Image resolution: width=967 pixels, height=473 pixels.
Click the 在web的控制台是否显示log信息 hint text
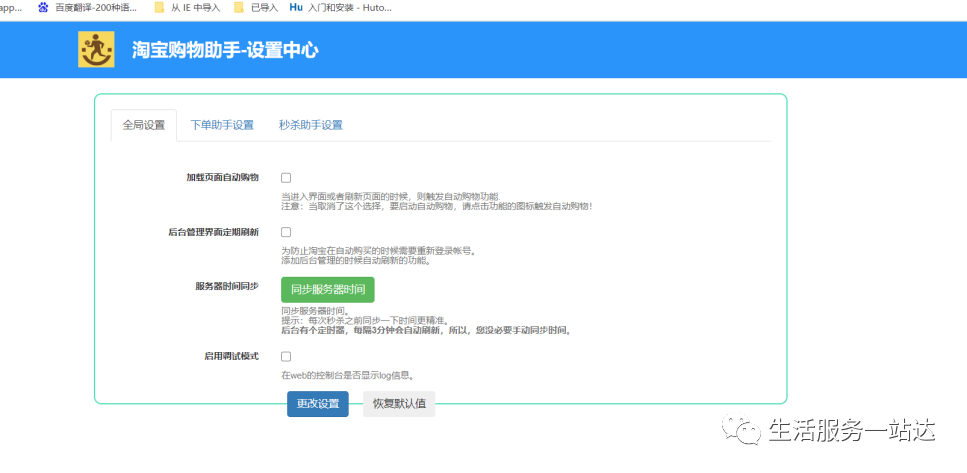coord(347,375)
